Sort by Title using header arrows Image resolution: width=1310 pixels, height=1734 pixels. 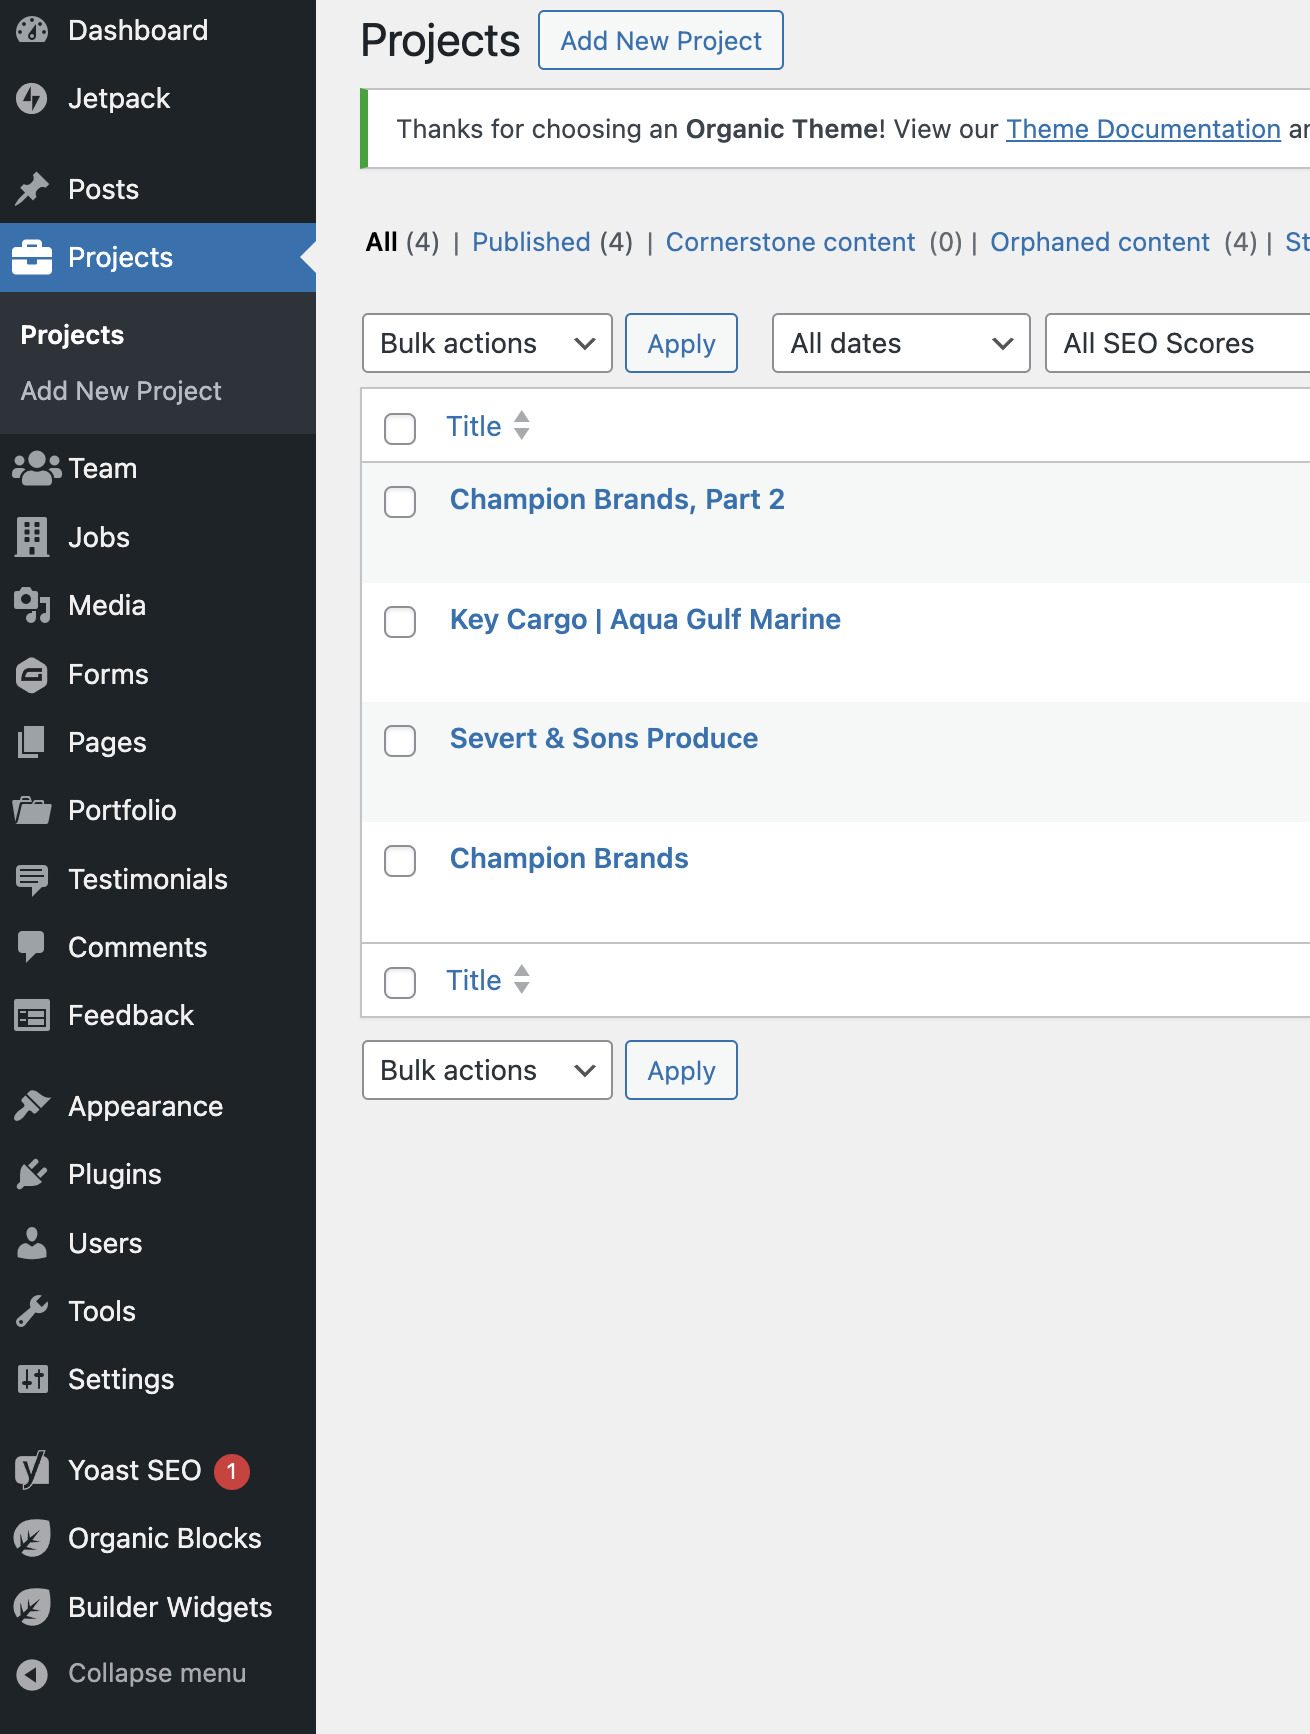pos(522,426)
